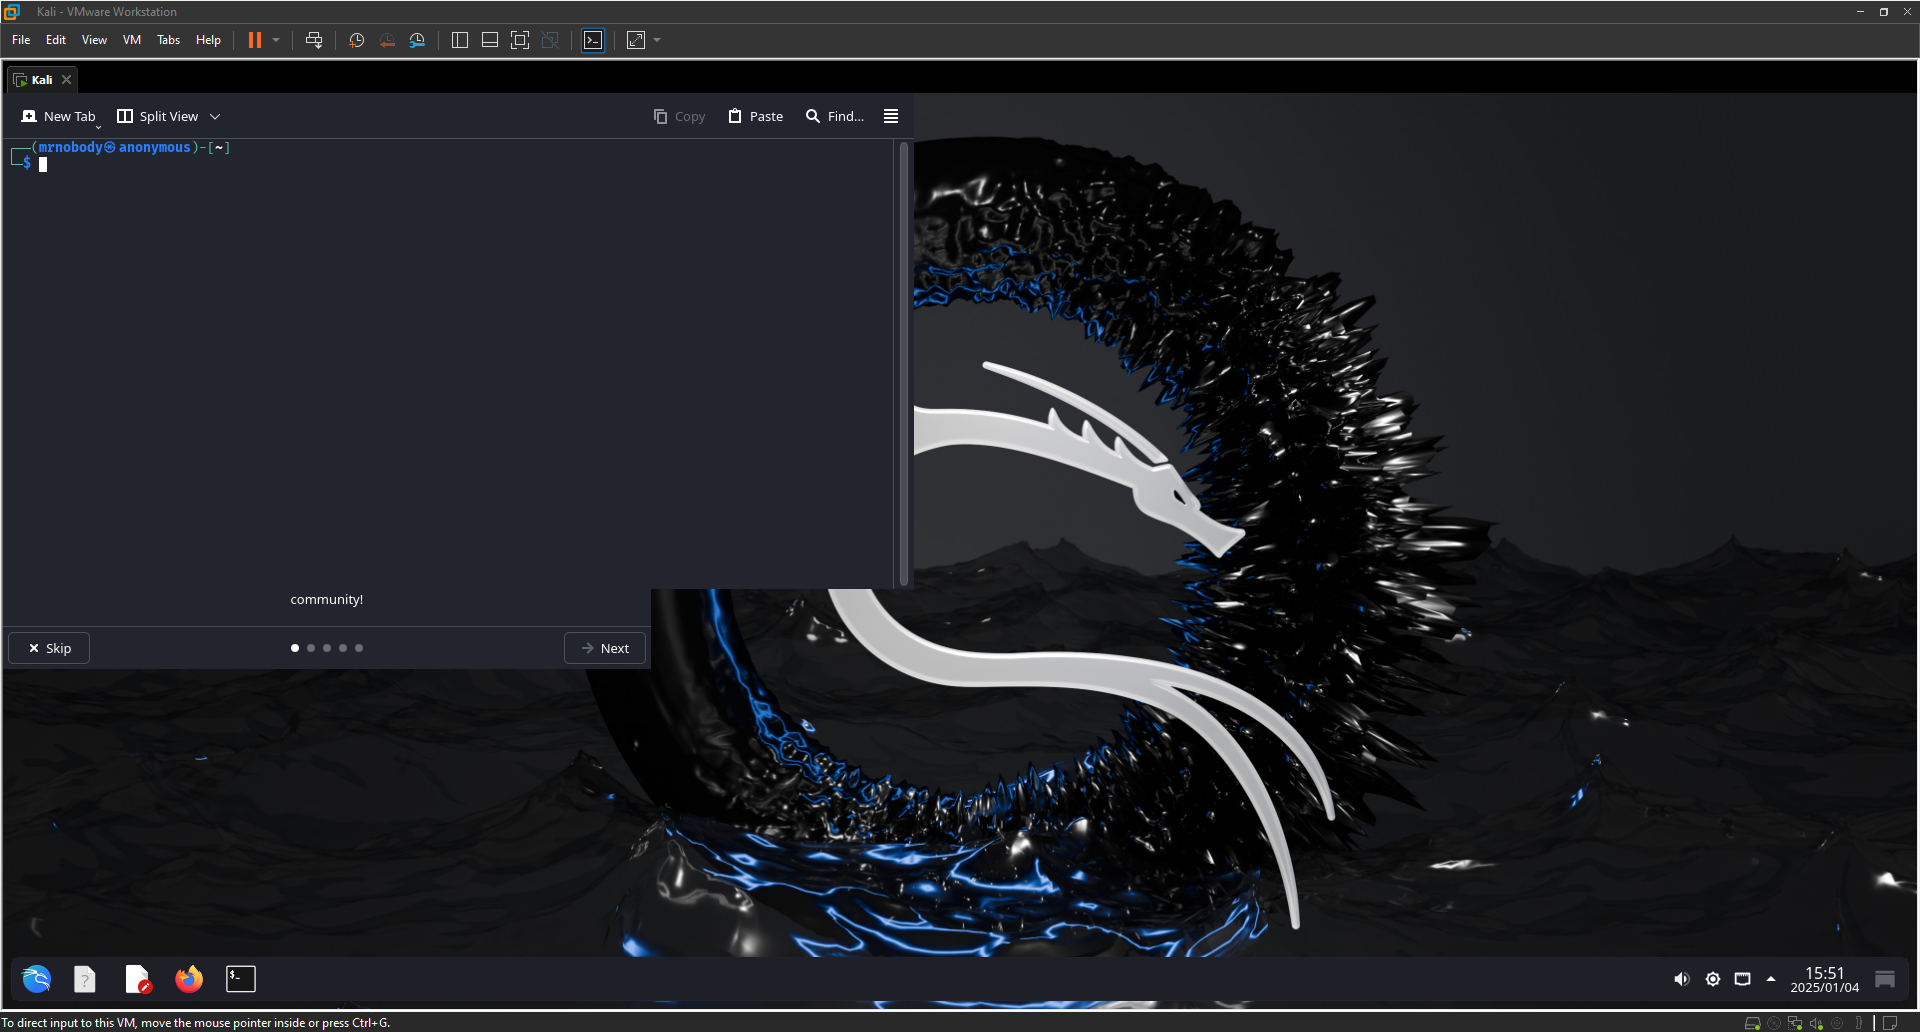This screenshot has width=1920, height=1032.
Task: Open the VM menu
Action: point(132,40)
